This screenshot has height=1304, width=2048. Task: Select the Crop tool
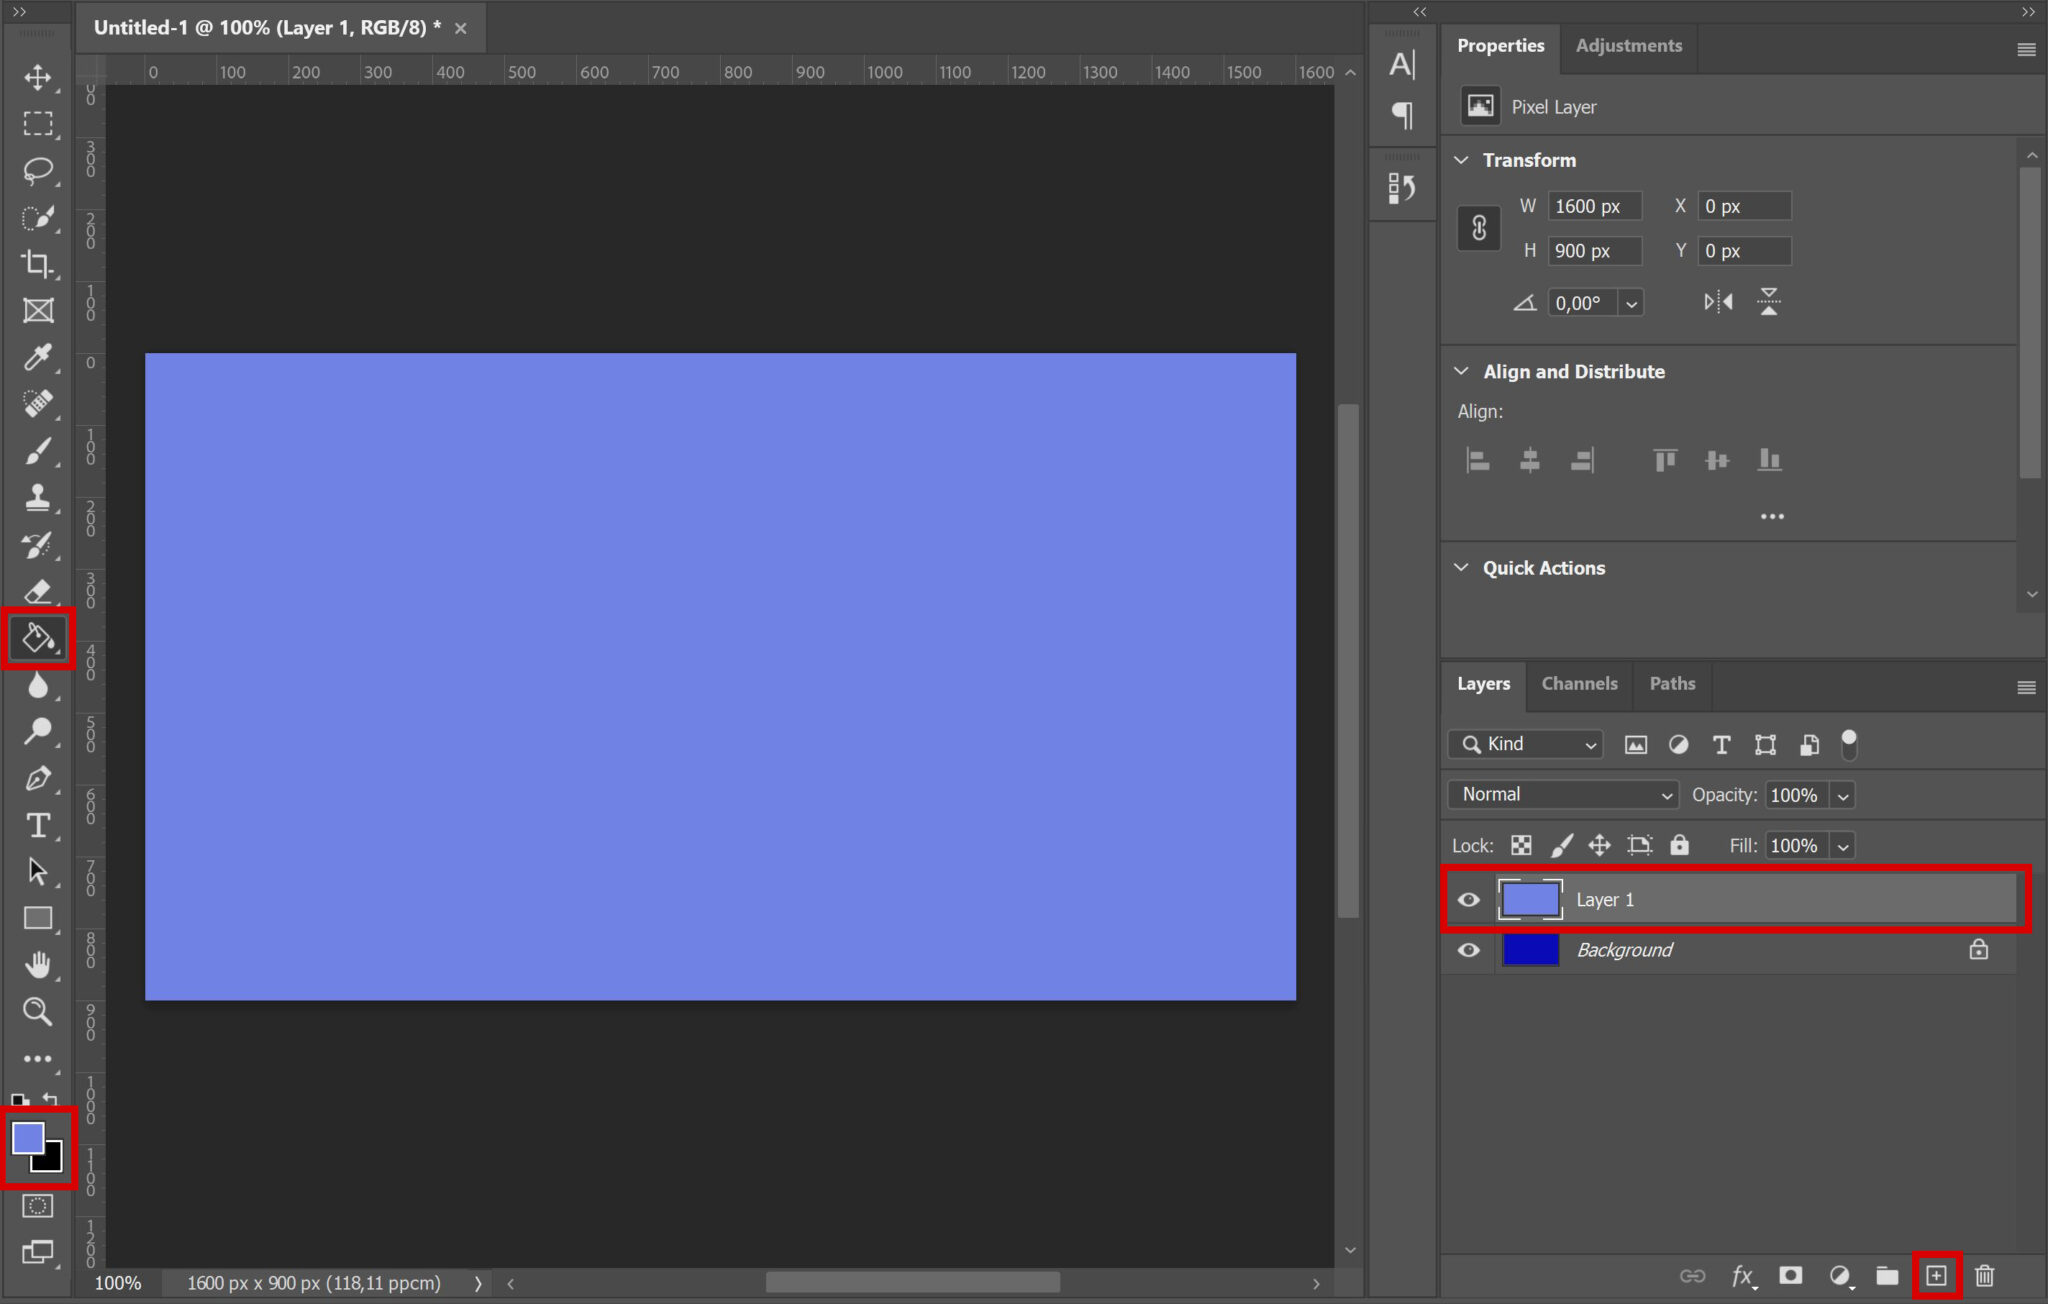pyautogui.click(x=37, y=264)
